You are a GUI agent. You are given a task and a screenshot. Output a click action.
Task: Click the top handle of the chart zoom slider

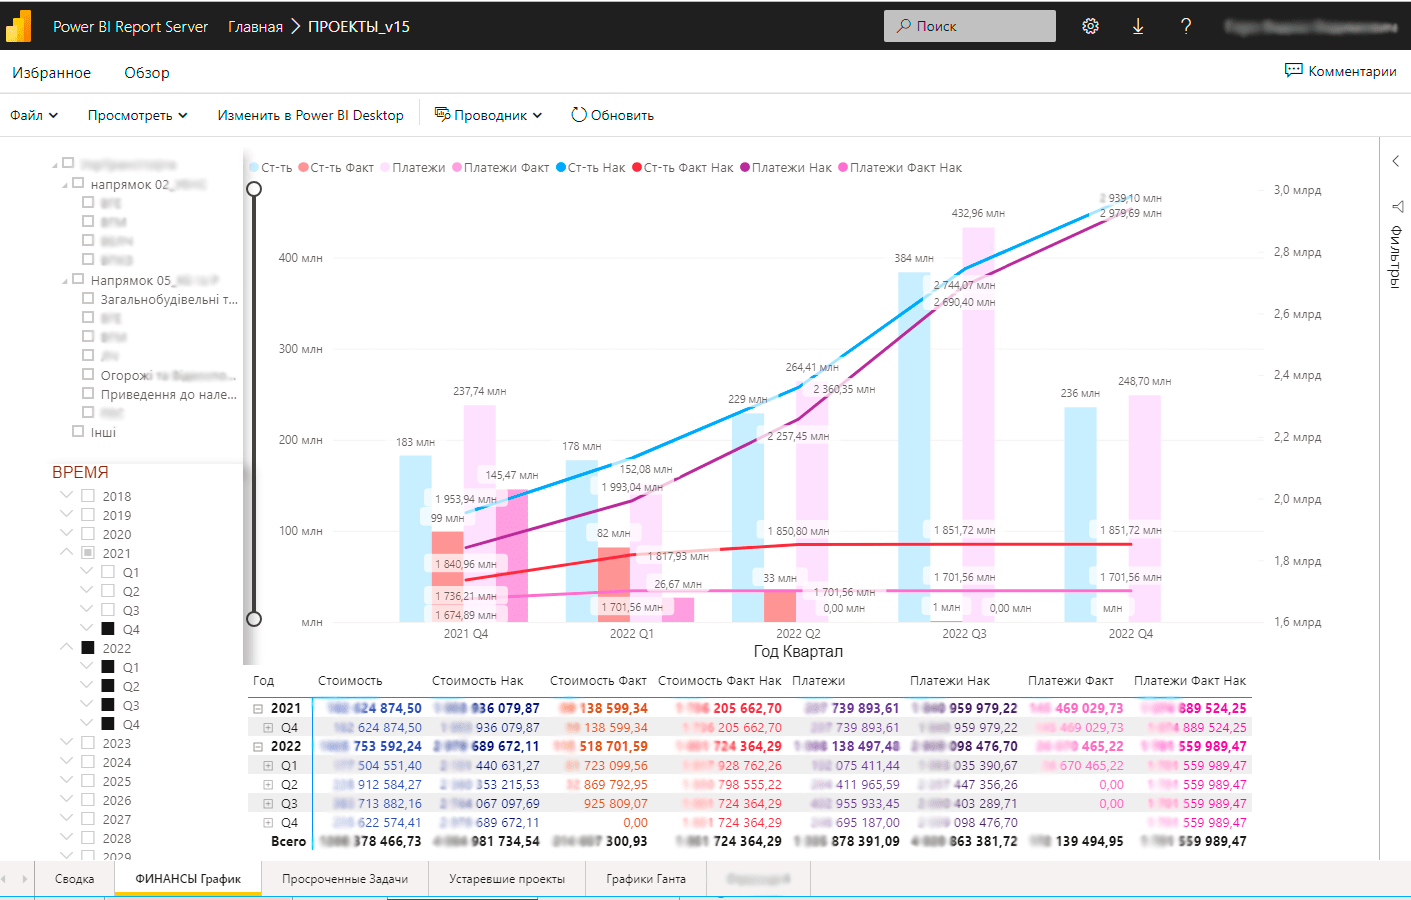[x=254, y=189]
